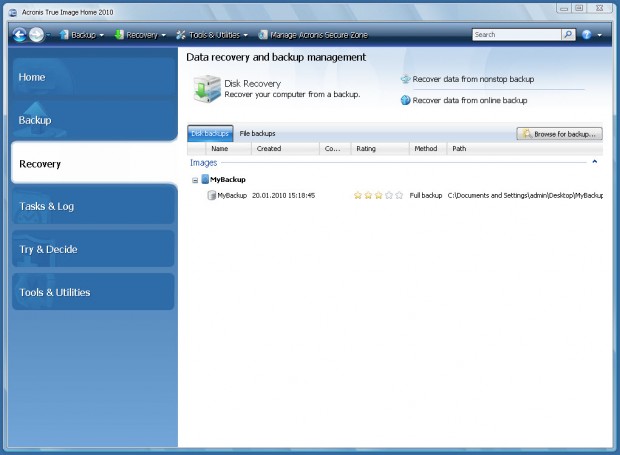Sort by the Path column header
Image resolution: width=620 pixels, height=455 pixels.
point(525,149)
